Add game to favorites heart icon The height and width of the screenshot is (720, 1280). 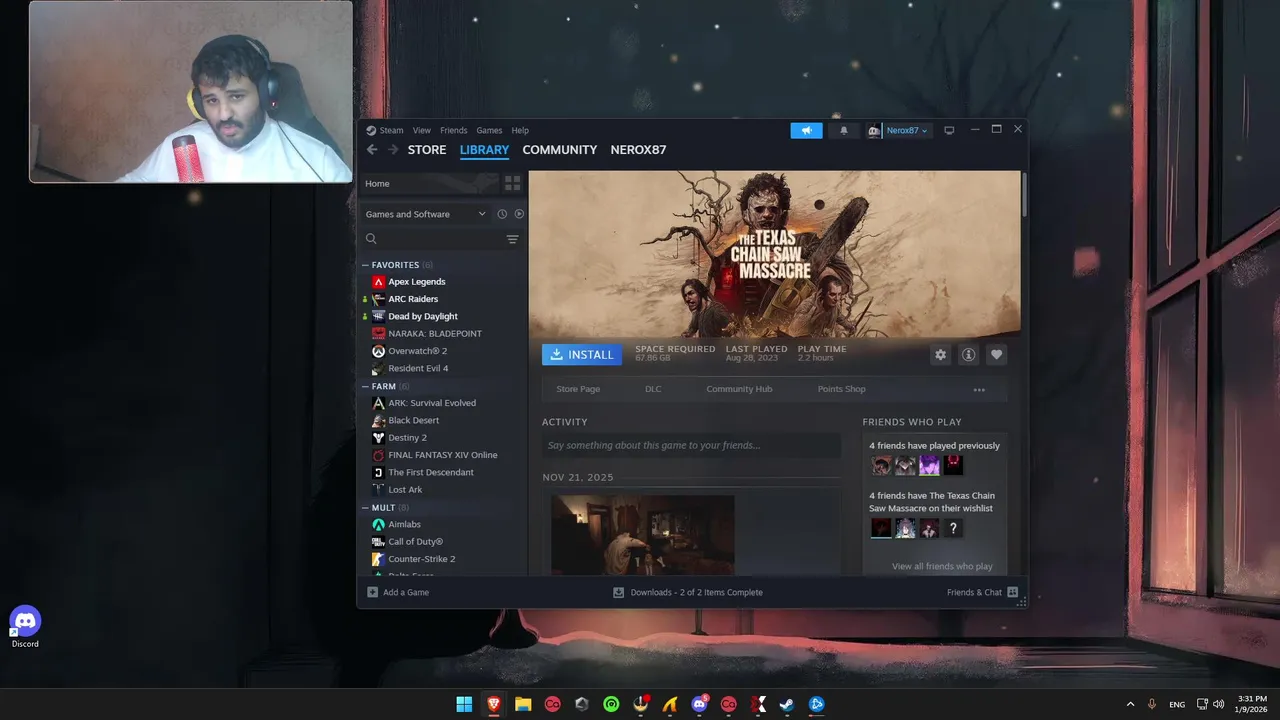(x=996, y=355)
